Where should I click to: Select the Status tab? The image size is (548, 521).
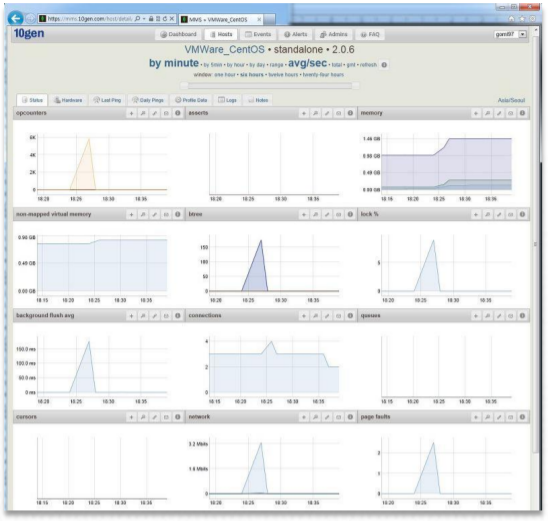point(32,100)
